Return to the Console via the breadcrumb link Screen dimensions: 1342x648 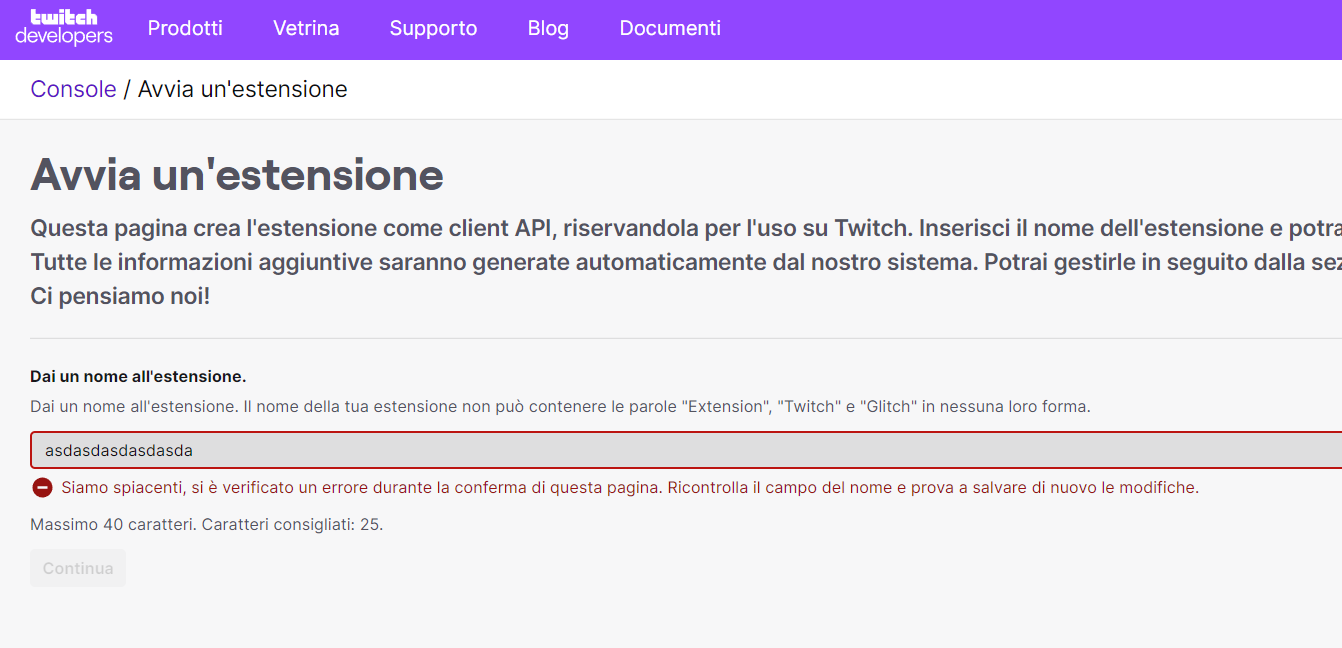tap(73, 89)
